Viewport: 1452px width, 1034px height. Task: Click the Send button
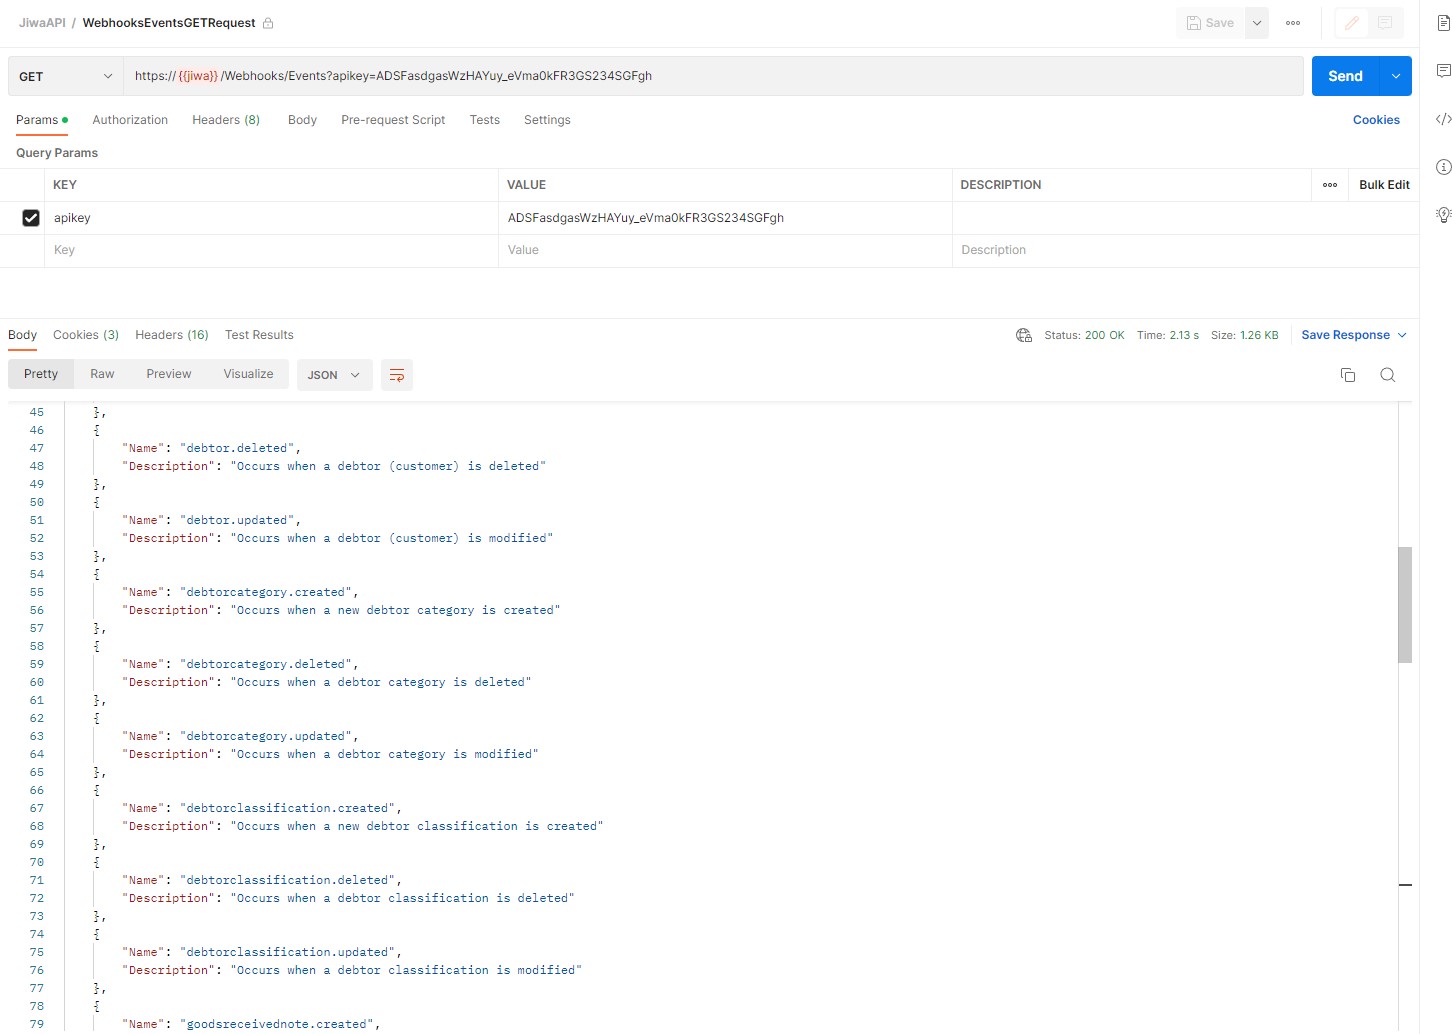pos(1345,76)
